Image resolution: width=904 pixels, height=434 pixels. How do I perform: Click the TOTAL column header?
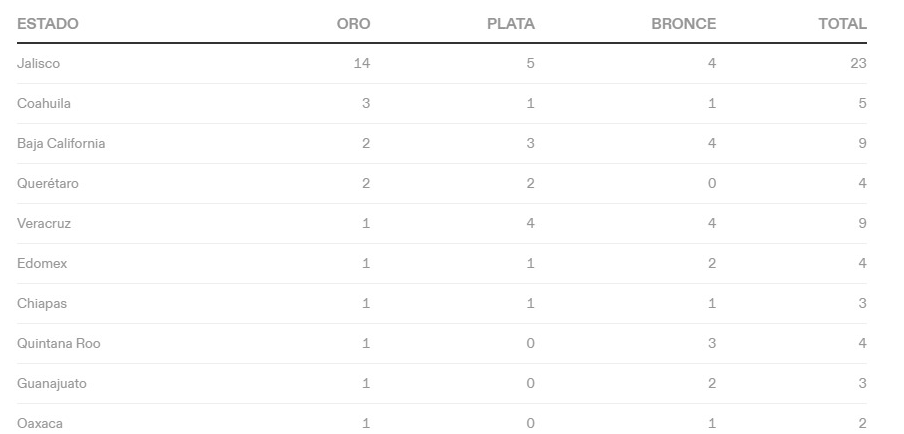pyautogui.click(x=842, y=24)
